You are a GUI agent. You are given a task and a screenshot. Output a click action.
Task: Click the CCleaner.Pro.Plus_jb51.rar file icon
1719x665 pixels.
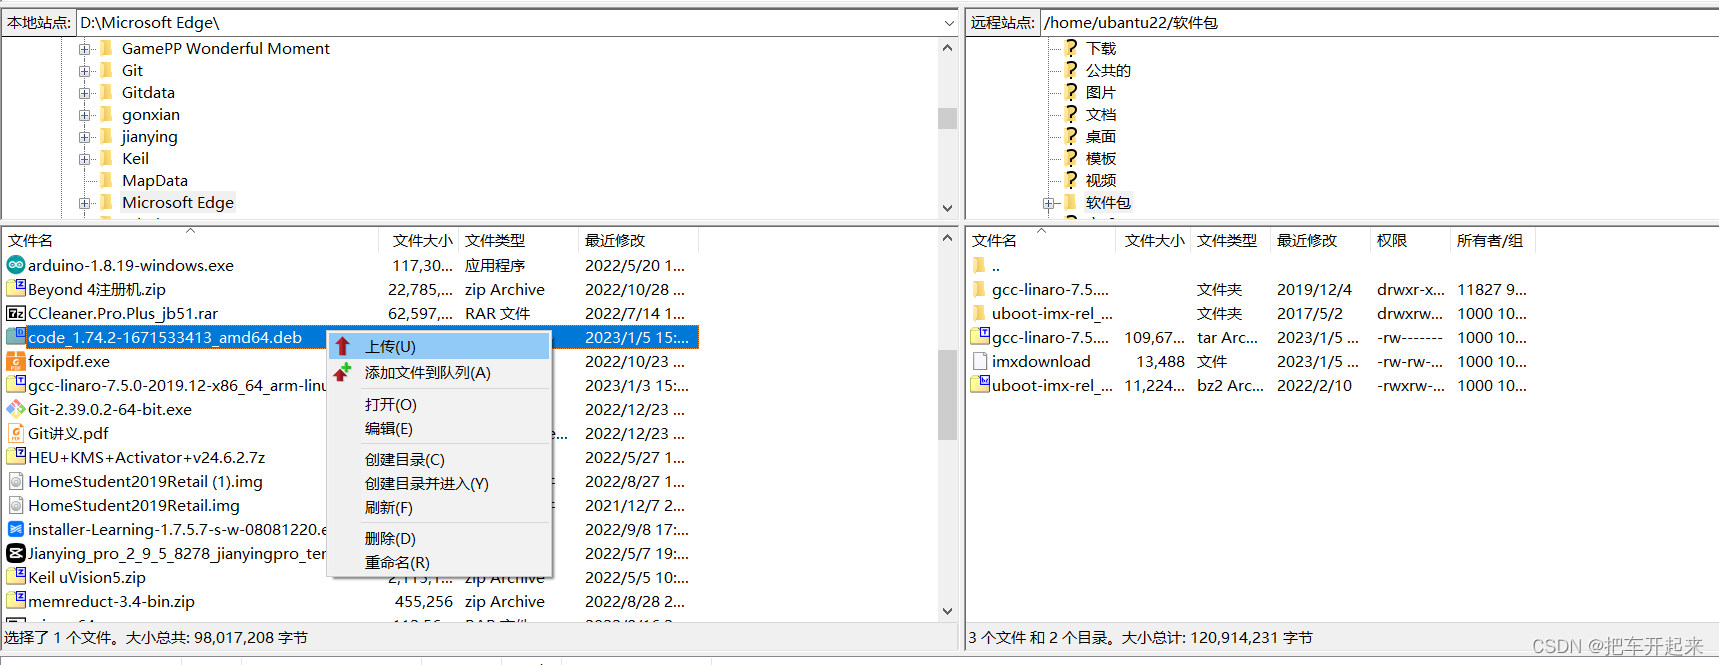16,313
